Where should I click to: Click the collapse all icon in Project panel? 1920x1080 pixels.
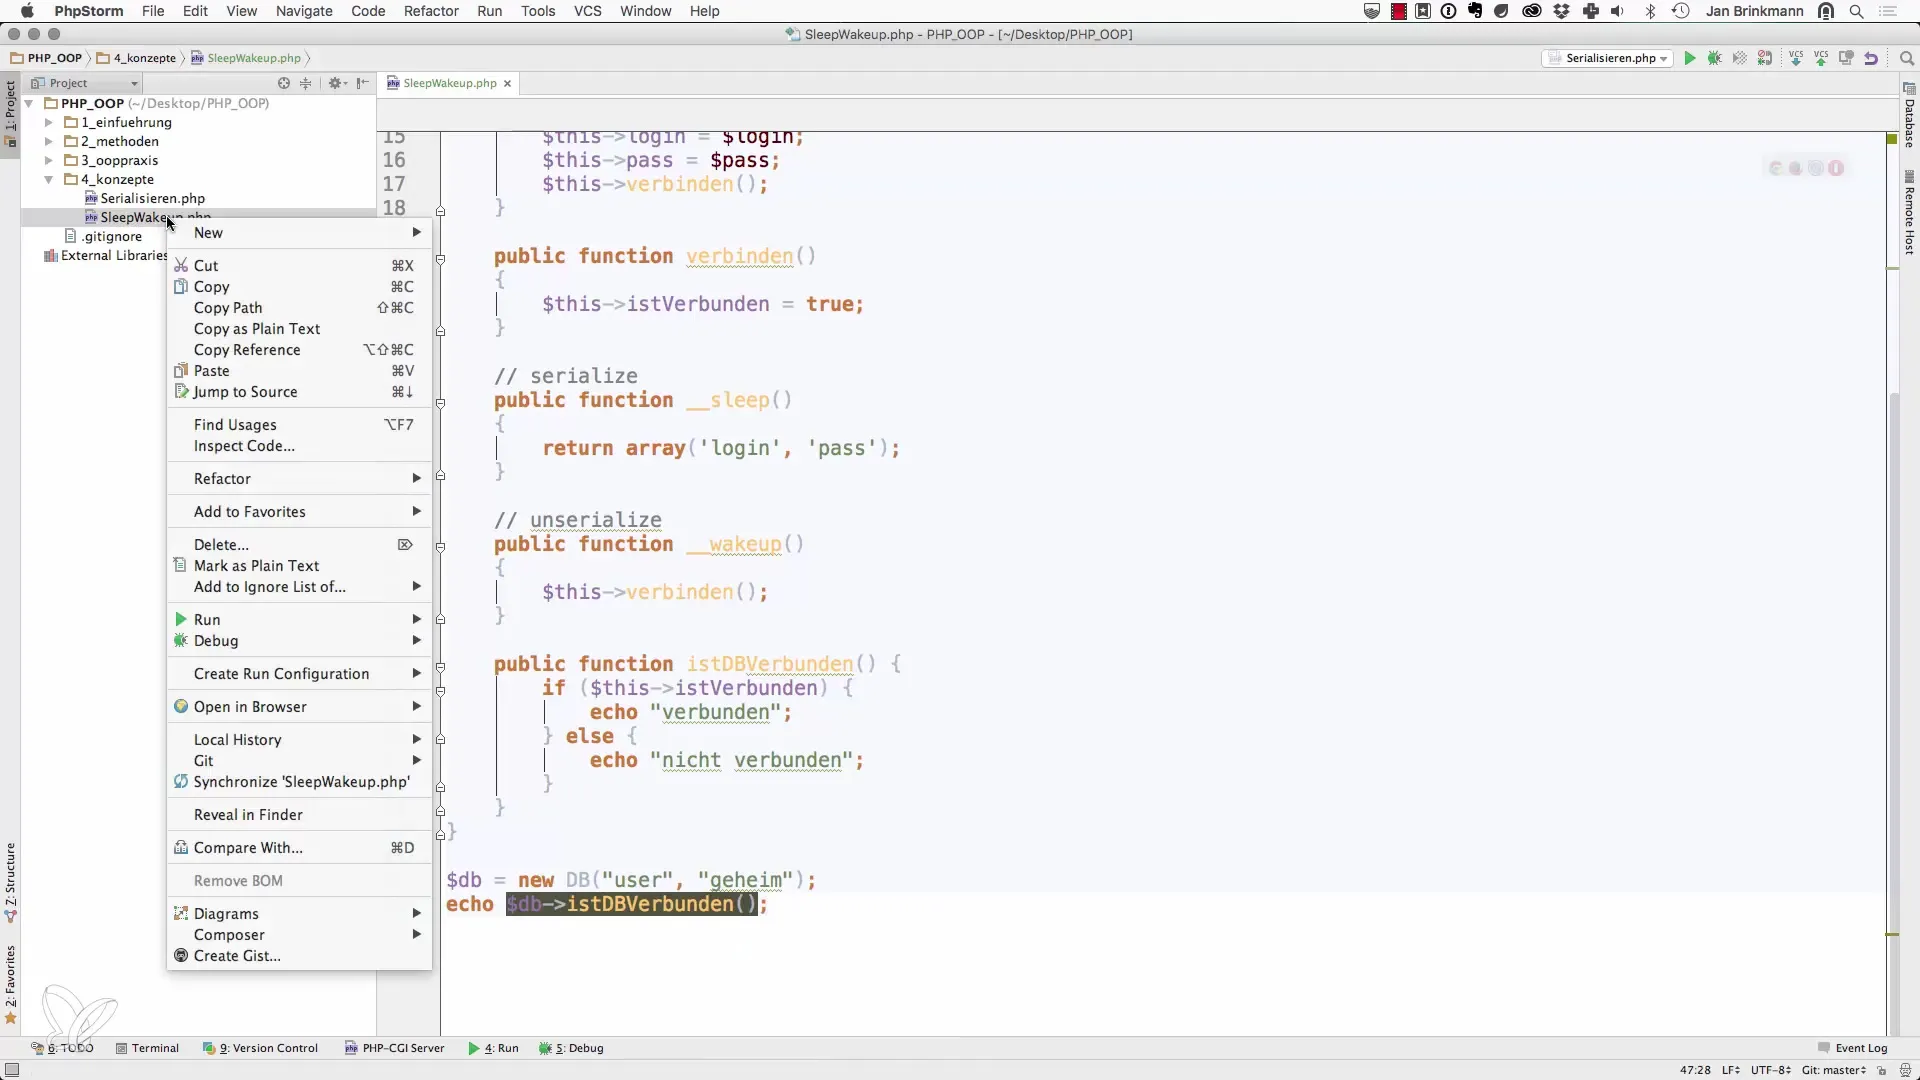(306, 83)
